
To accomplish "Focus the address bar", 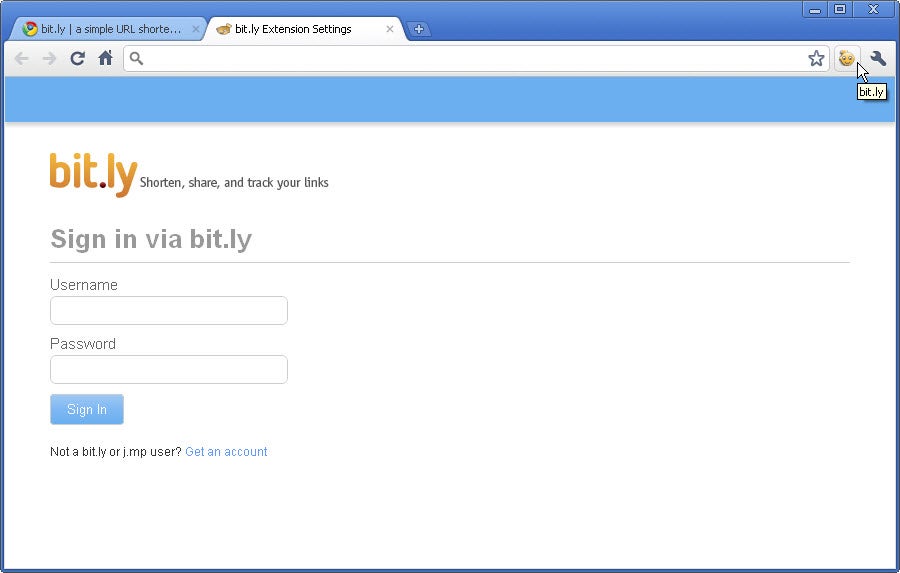I will click(x=474, y=58).
